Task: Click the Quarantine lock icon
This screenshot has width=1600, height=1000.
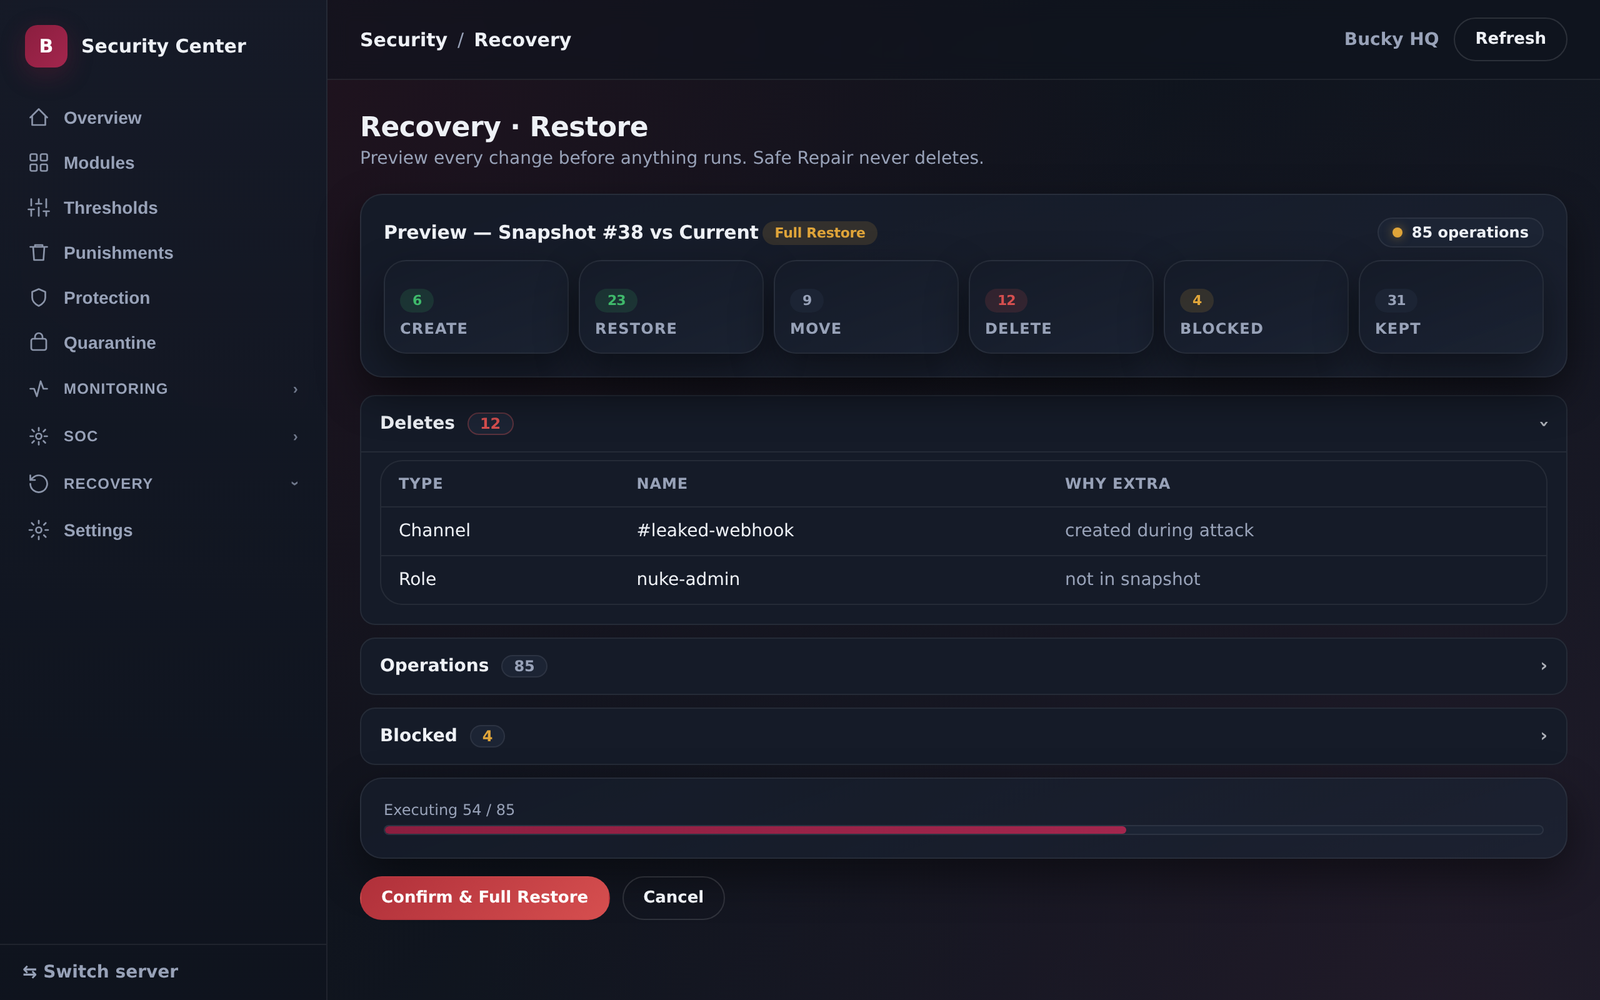Action: (x=39, y=343)
